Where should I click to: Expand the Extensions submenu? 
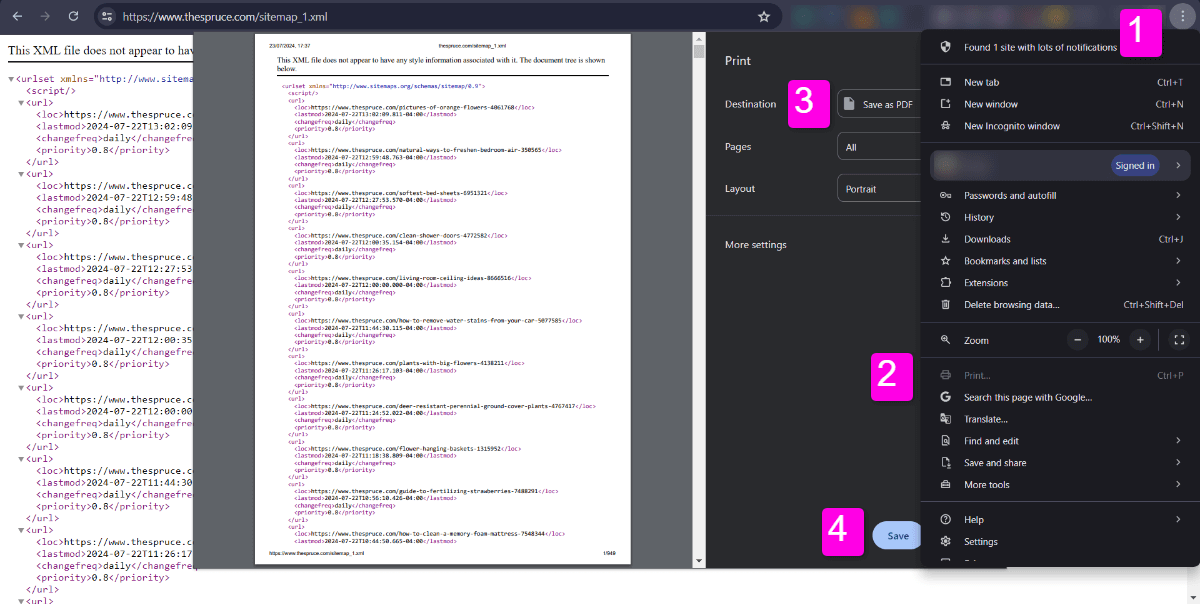coord(1060,283)
